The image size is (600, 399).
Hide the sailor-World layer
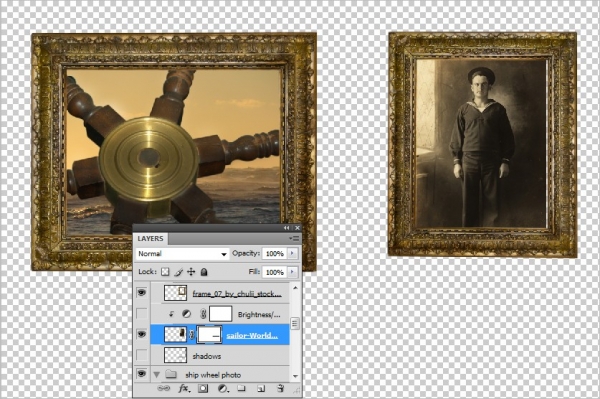[x=142, y=334]
